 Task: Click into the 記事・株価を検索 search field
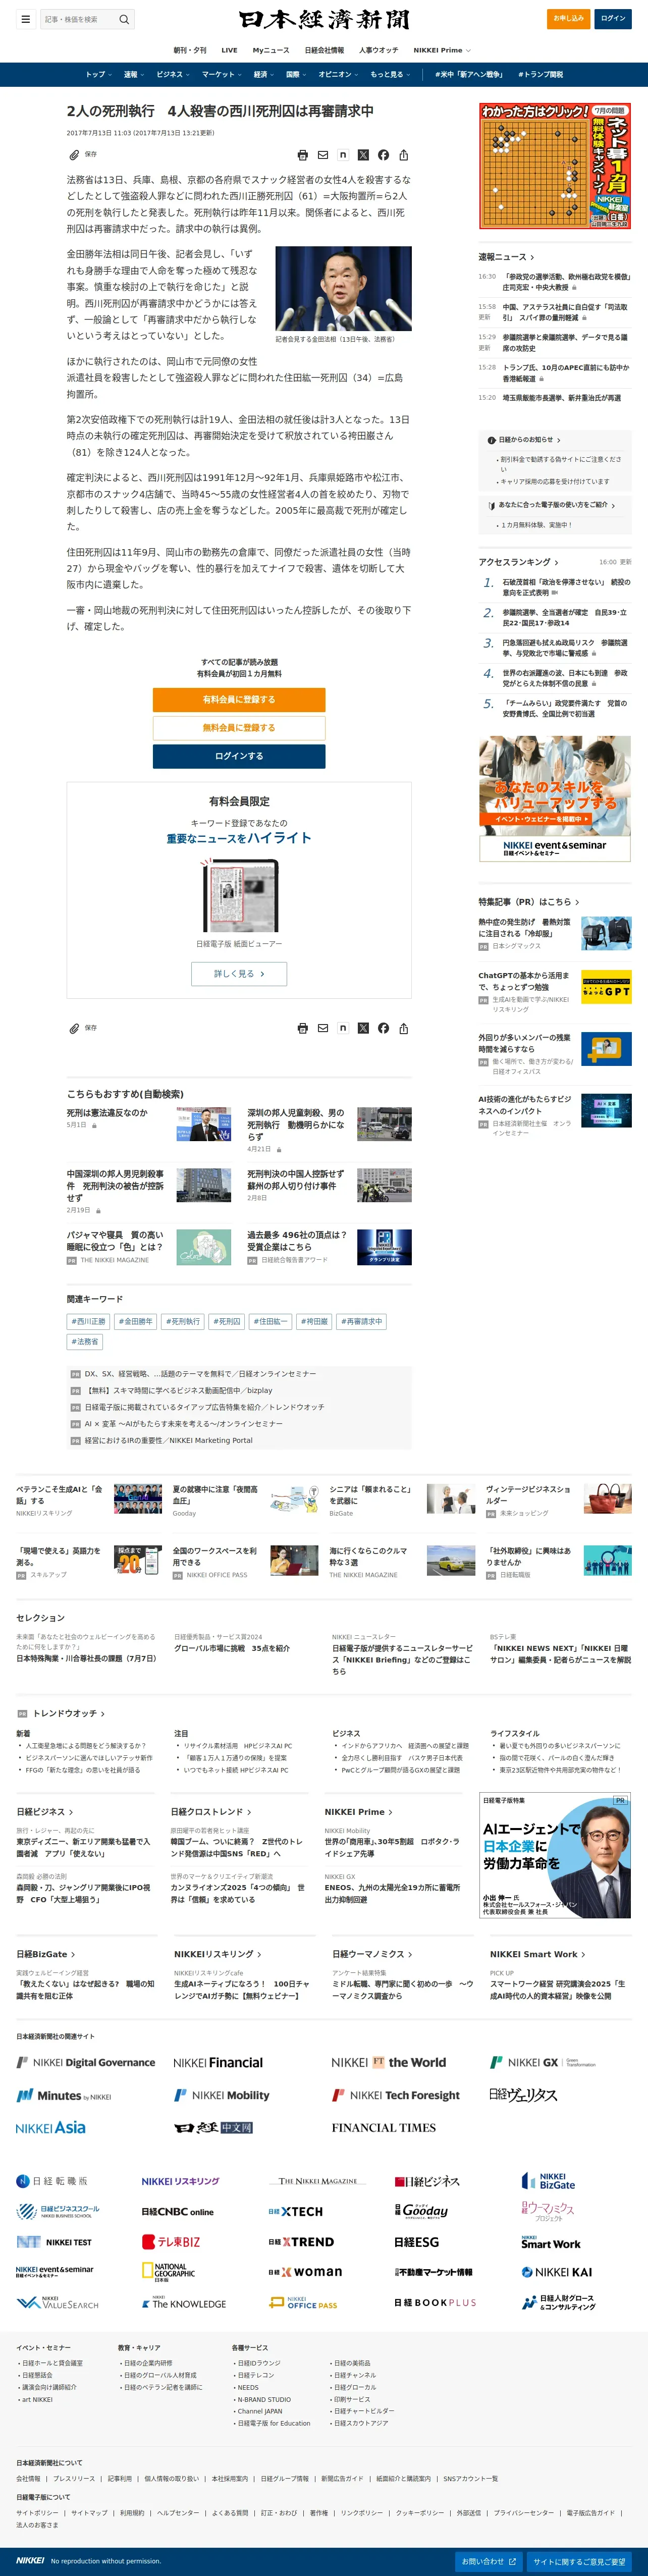[x=78, y=19]
